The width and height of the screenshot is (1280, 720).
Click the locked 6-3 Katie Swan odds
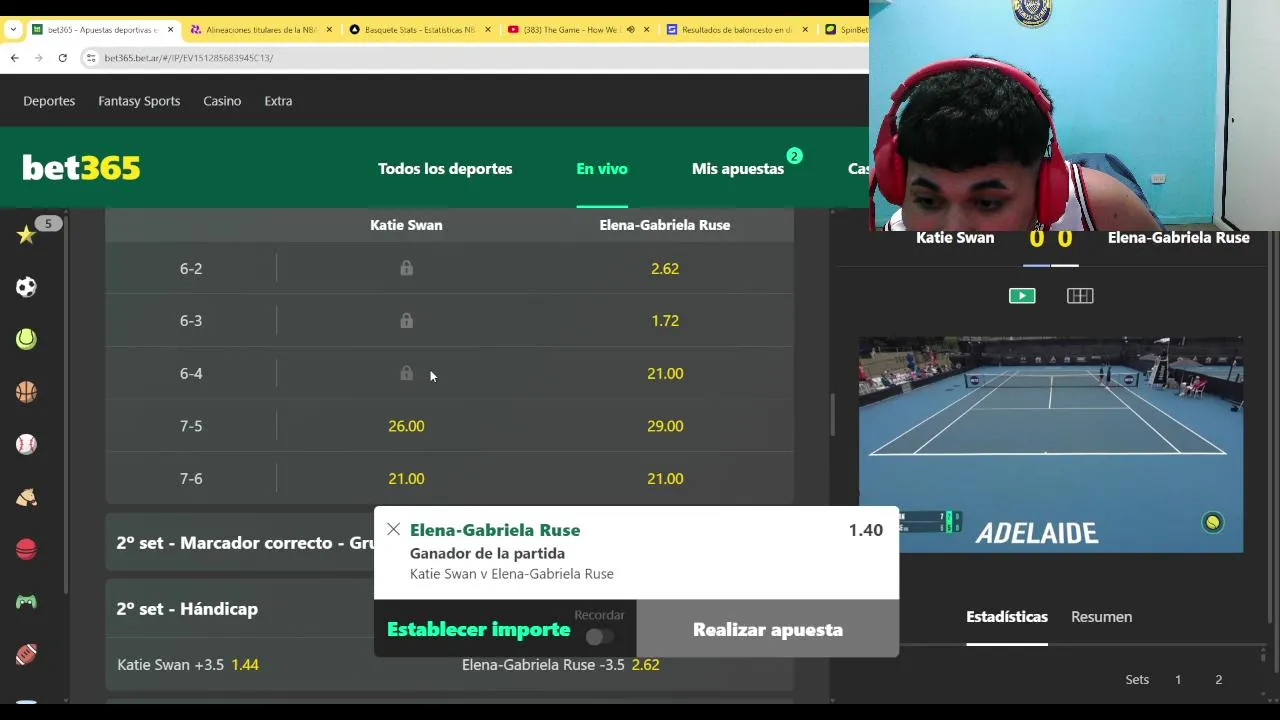click(x=406, y=321)
